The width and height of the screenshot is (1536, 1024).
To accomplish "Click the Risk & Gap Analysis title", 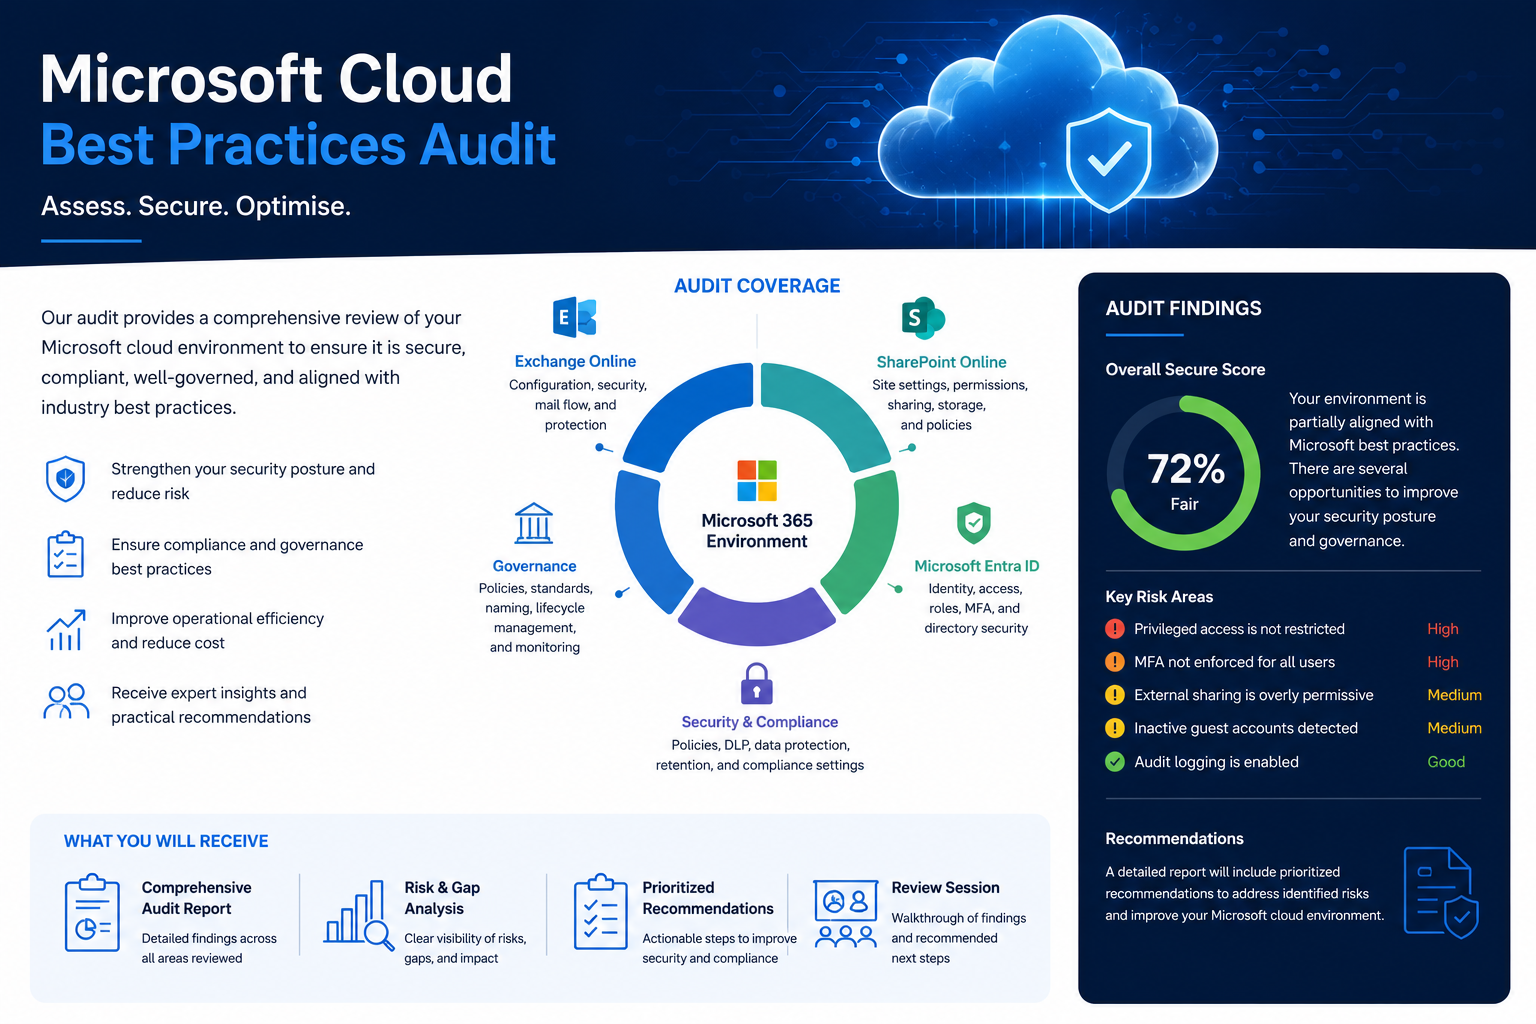I will pos(442,898).
